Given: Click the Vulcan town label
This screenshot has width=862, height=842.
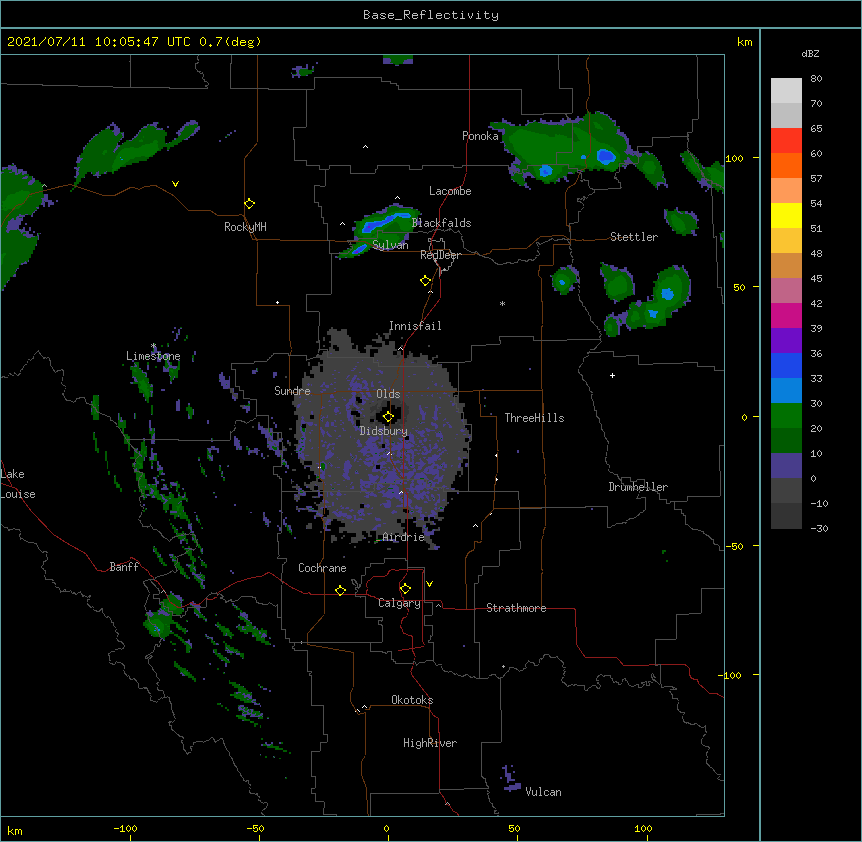Looking at the screenshot, I should [543, 792].
